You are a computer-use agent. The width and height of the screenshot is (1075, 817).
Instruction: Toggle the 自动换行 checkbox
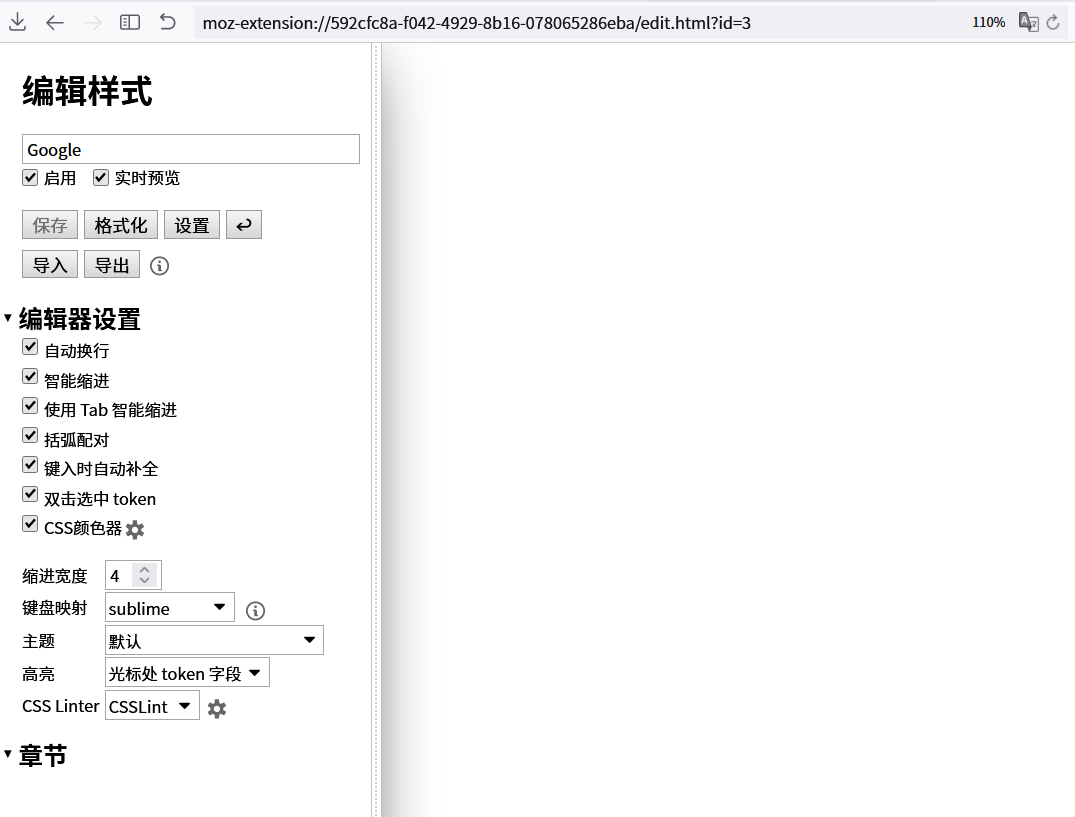[30, 347]
